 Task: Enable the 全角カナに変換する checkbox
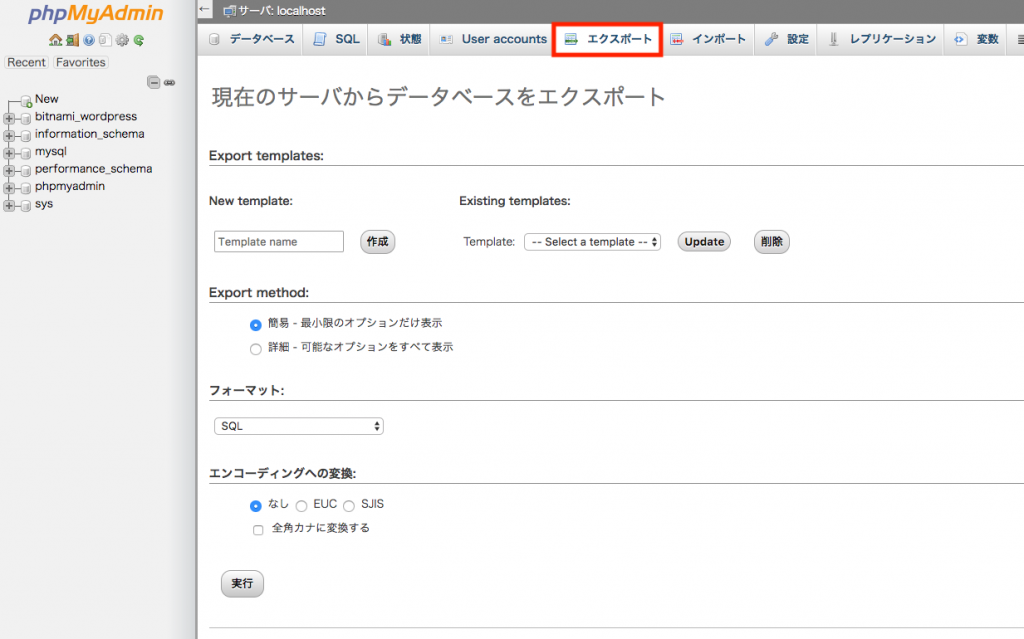(258, 529)
